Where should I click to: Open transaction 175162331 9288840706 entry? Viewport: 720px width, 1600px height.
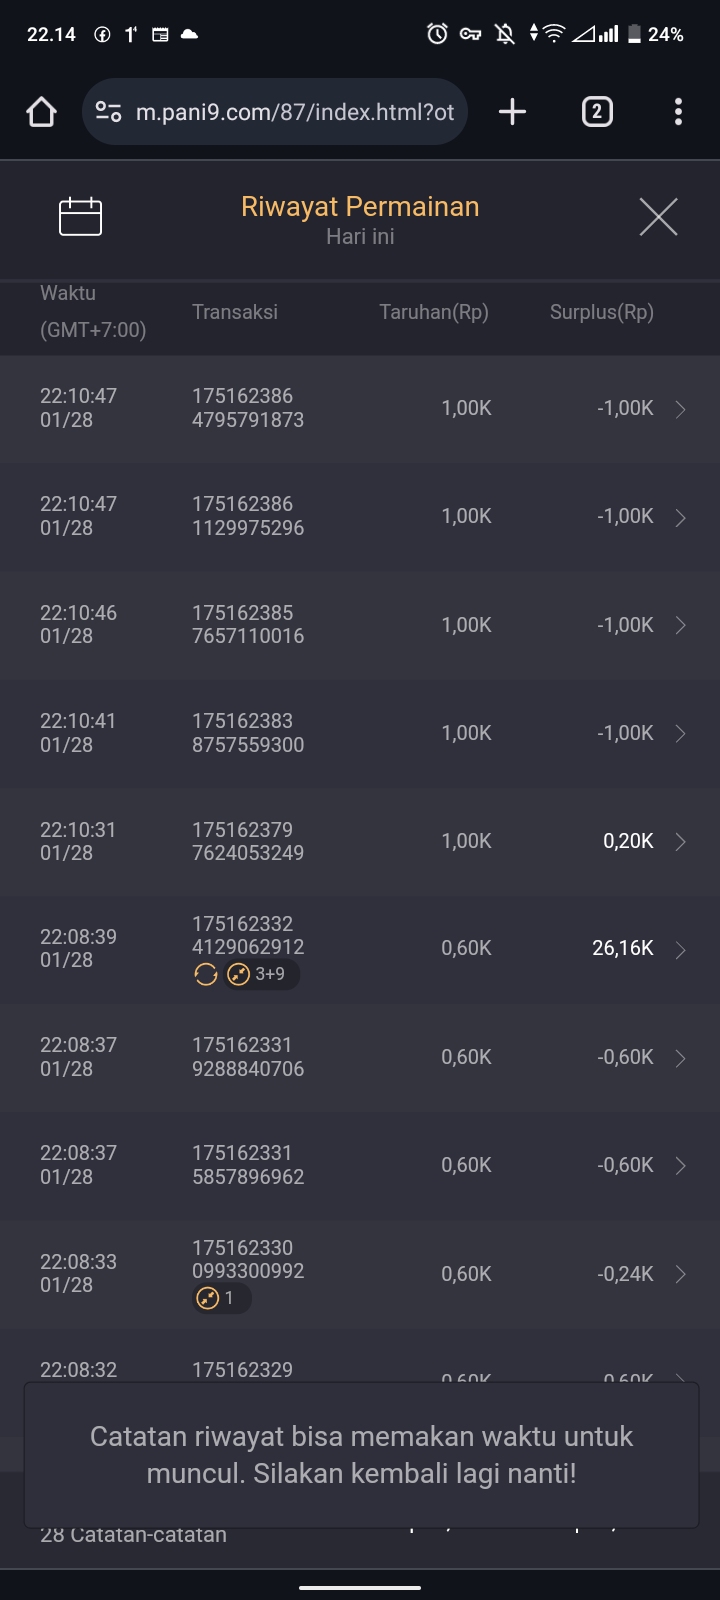click(248, 1057)
